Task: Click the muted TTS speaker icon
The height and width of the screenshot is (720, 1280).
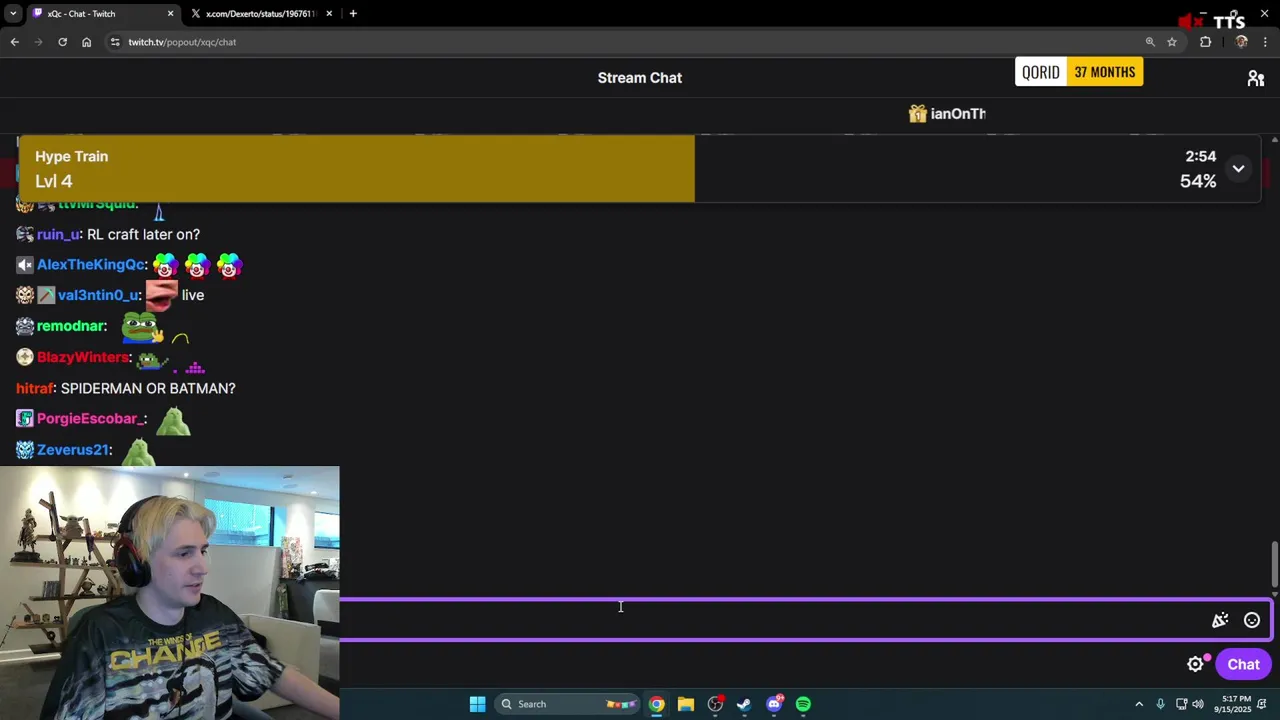Action: (1190, 21)
